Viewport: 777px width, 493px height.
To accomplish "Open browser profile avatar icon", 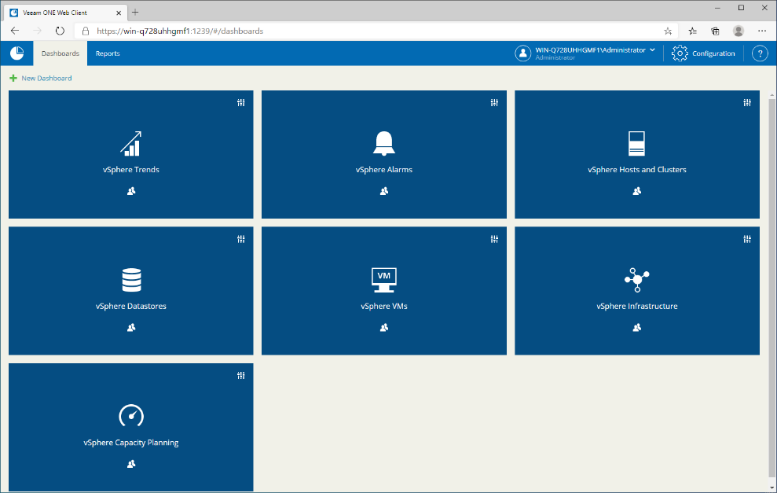I will 738,31.
